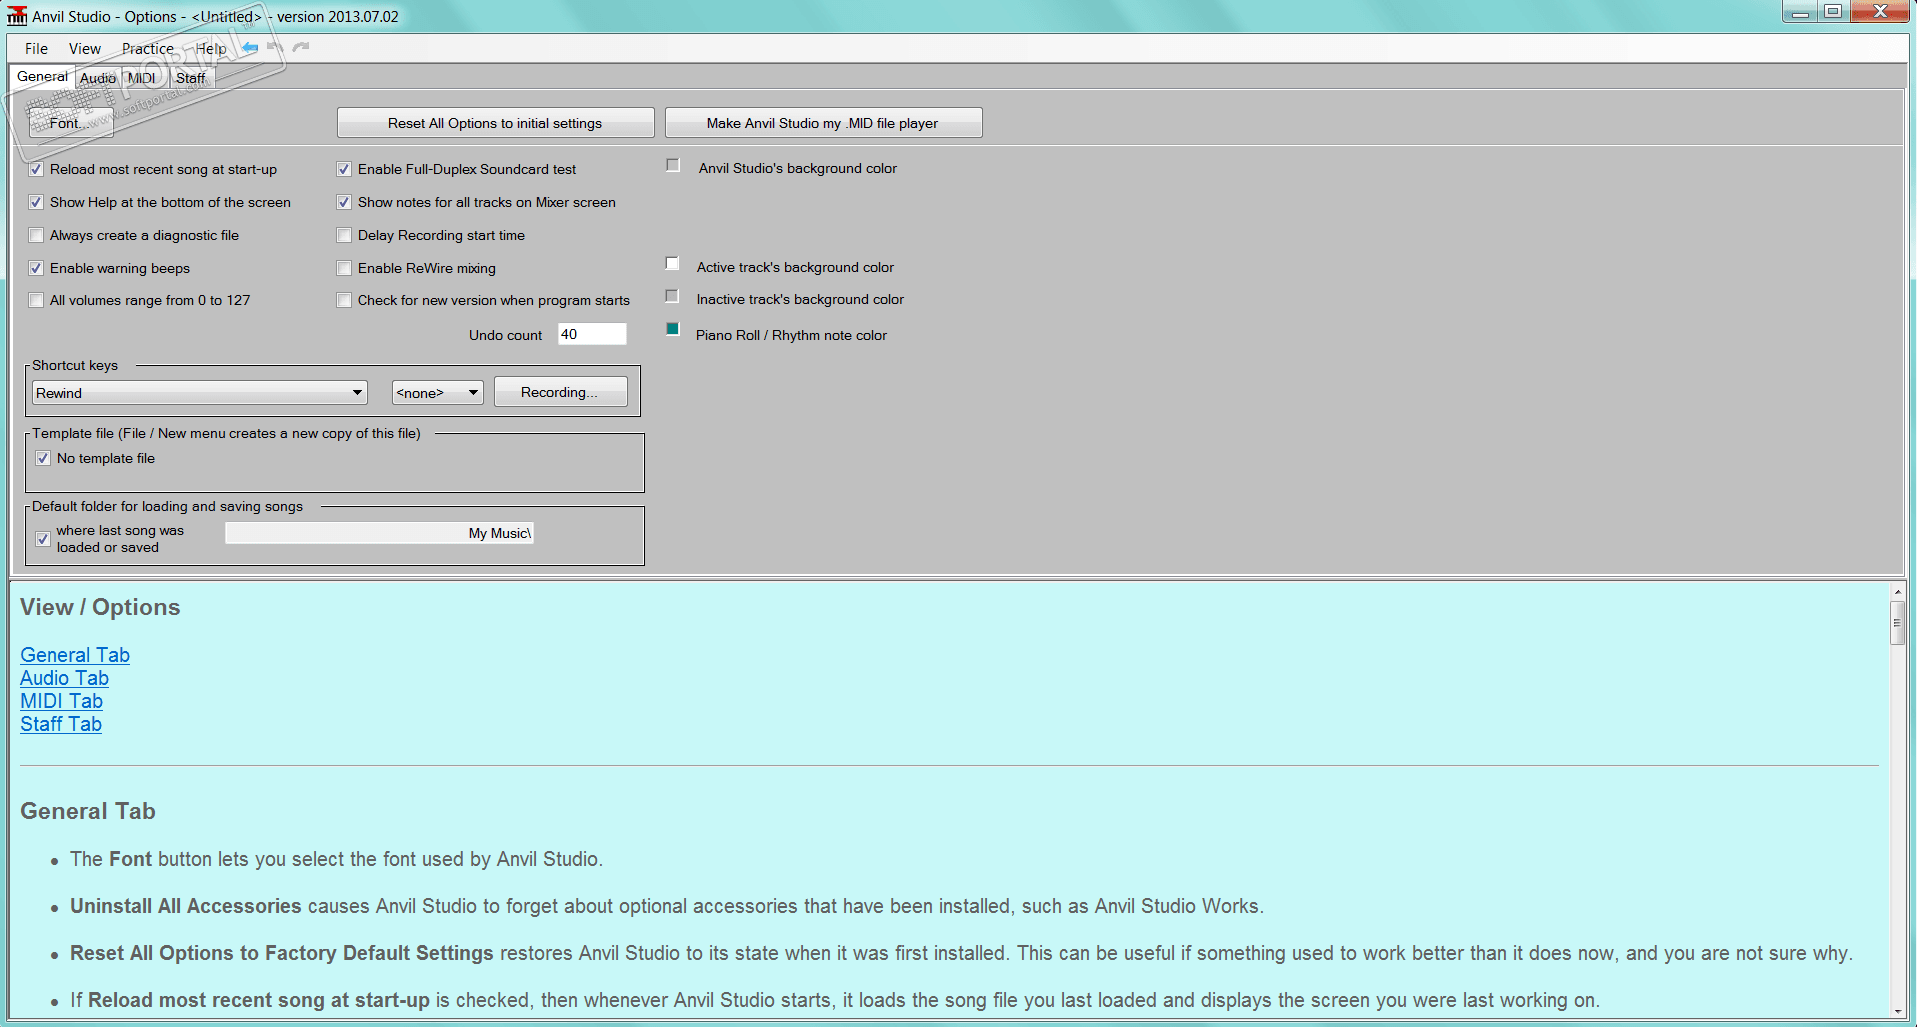The height and width of the screenshot is (1027, 1917).
Task: Toggle Enable Full-Duplex Soundcard test
Action: click(x=344, y=169)
